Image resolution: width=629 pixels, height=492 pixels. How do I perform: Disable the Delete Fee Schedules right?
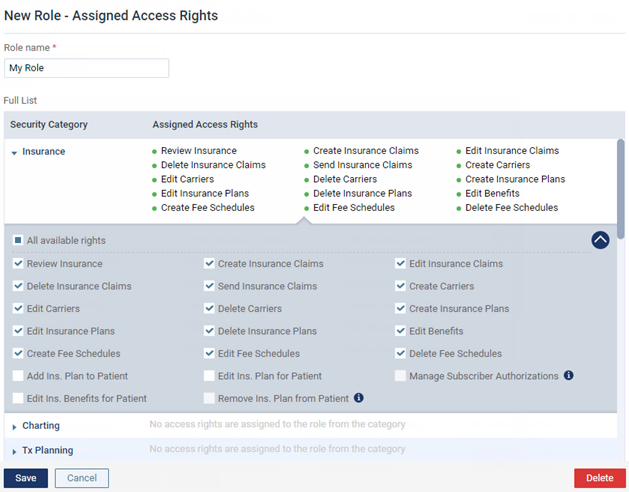click(x=401, y=353)
